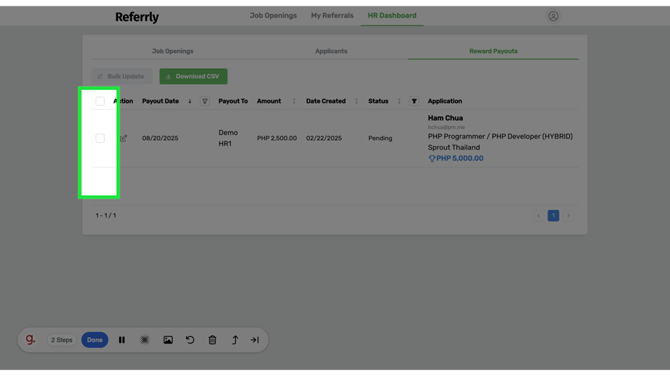Switch to the dashboard Job Openings tab

coord(173,51)
